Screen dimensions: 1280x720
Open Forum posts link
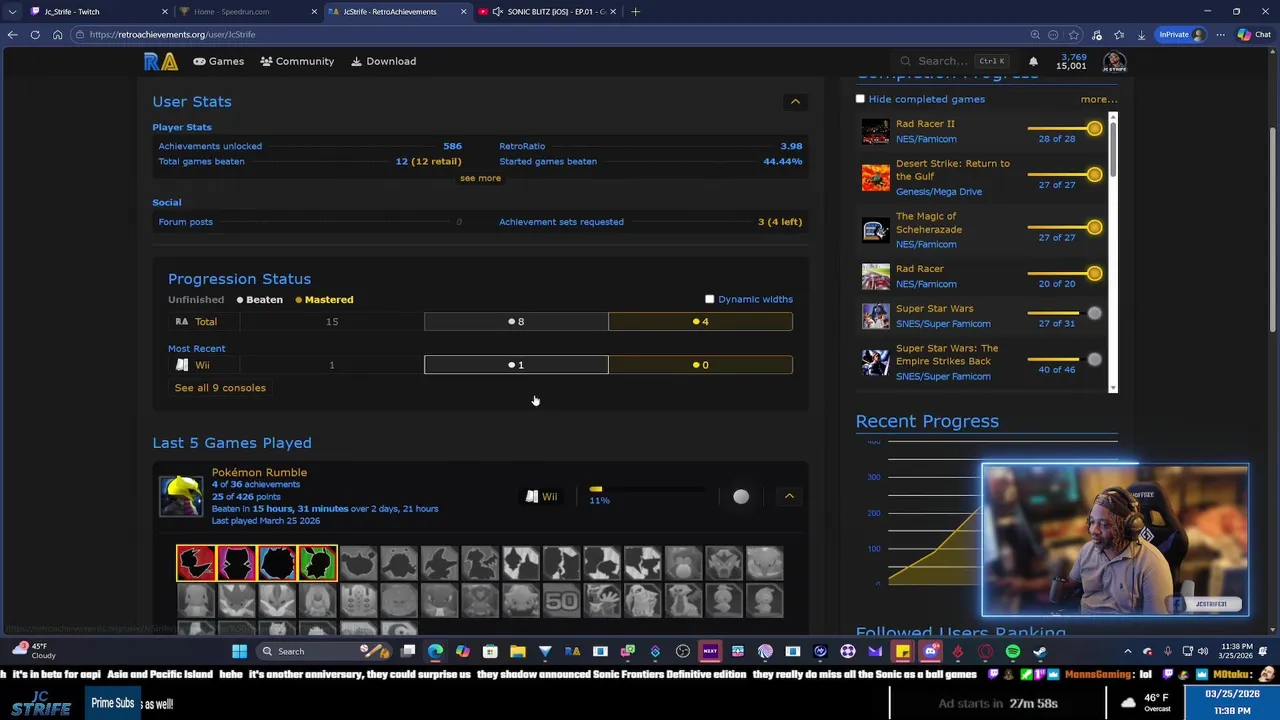coord(185,222)
